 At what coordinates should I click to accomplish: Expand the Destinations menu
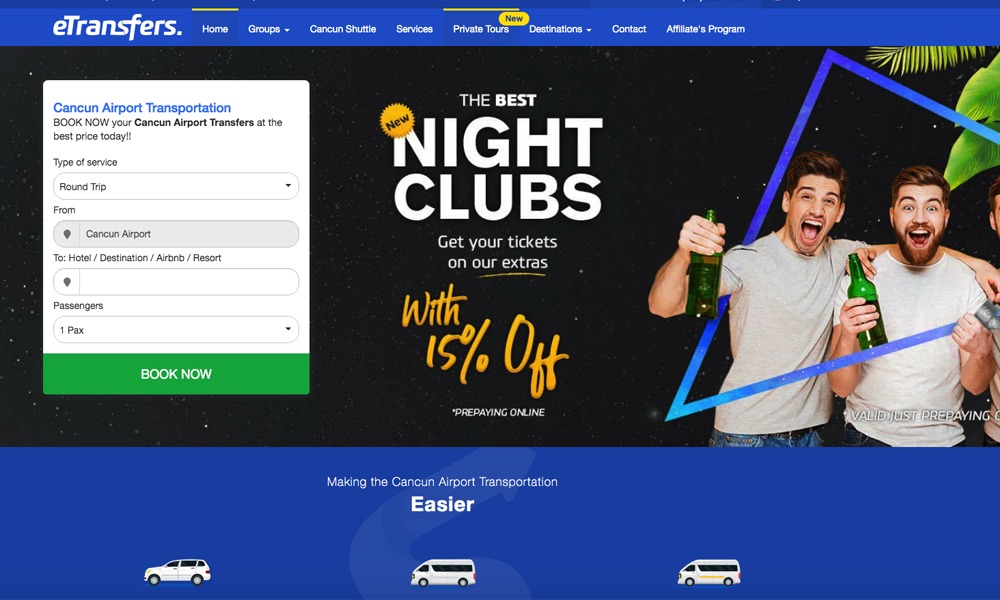click(560, 29)
